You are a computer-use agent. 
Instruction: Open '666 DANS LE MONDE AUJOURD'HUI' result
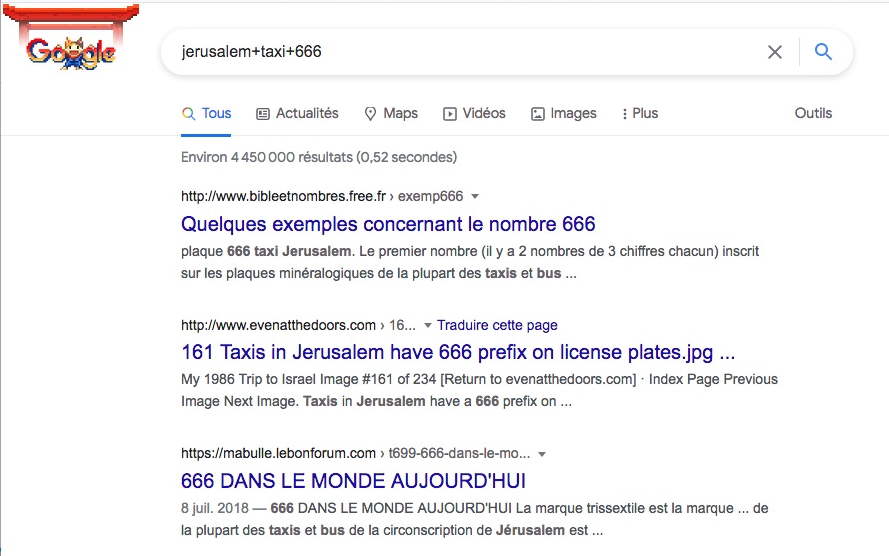click(x=354, y=481)
